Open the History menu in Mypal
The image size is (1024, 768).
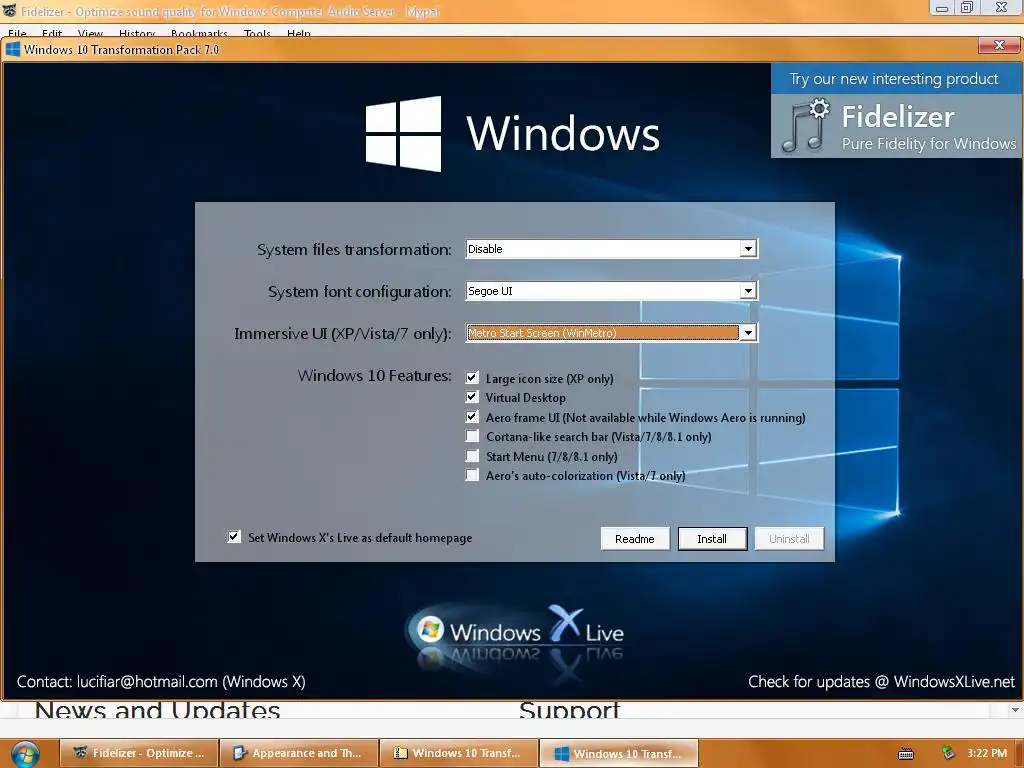click(x=136, y=33)
